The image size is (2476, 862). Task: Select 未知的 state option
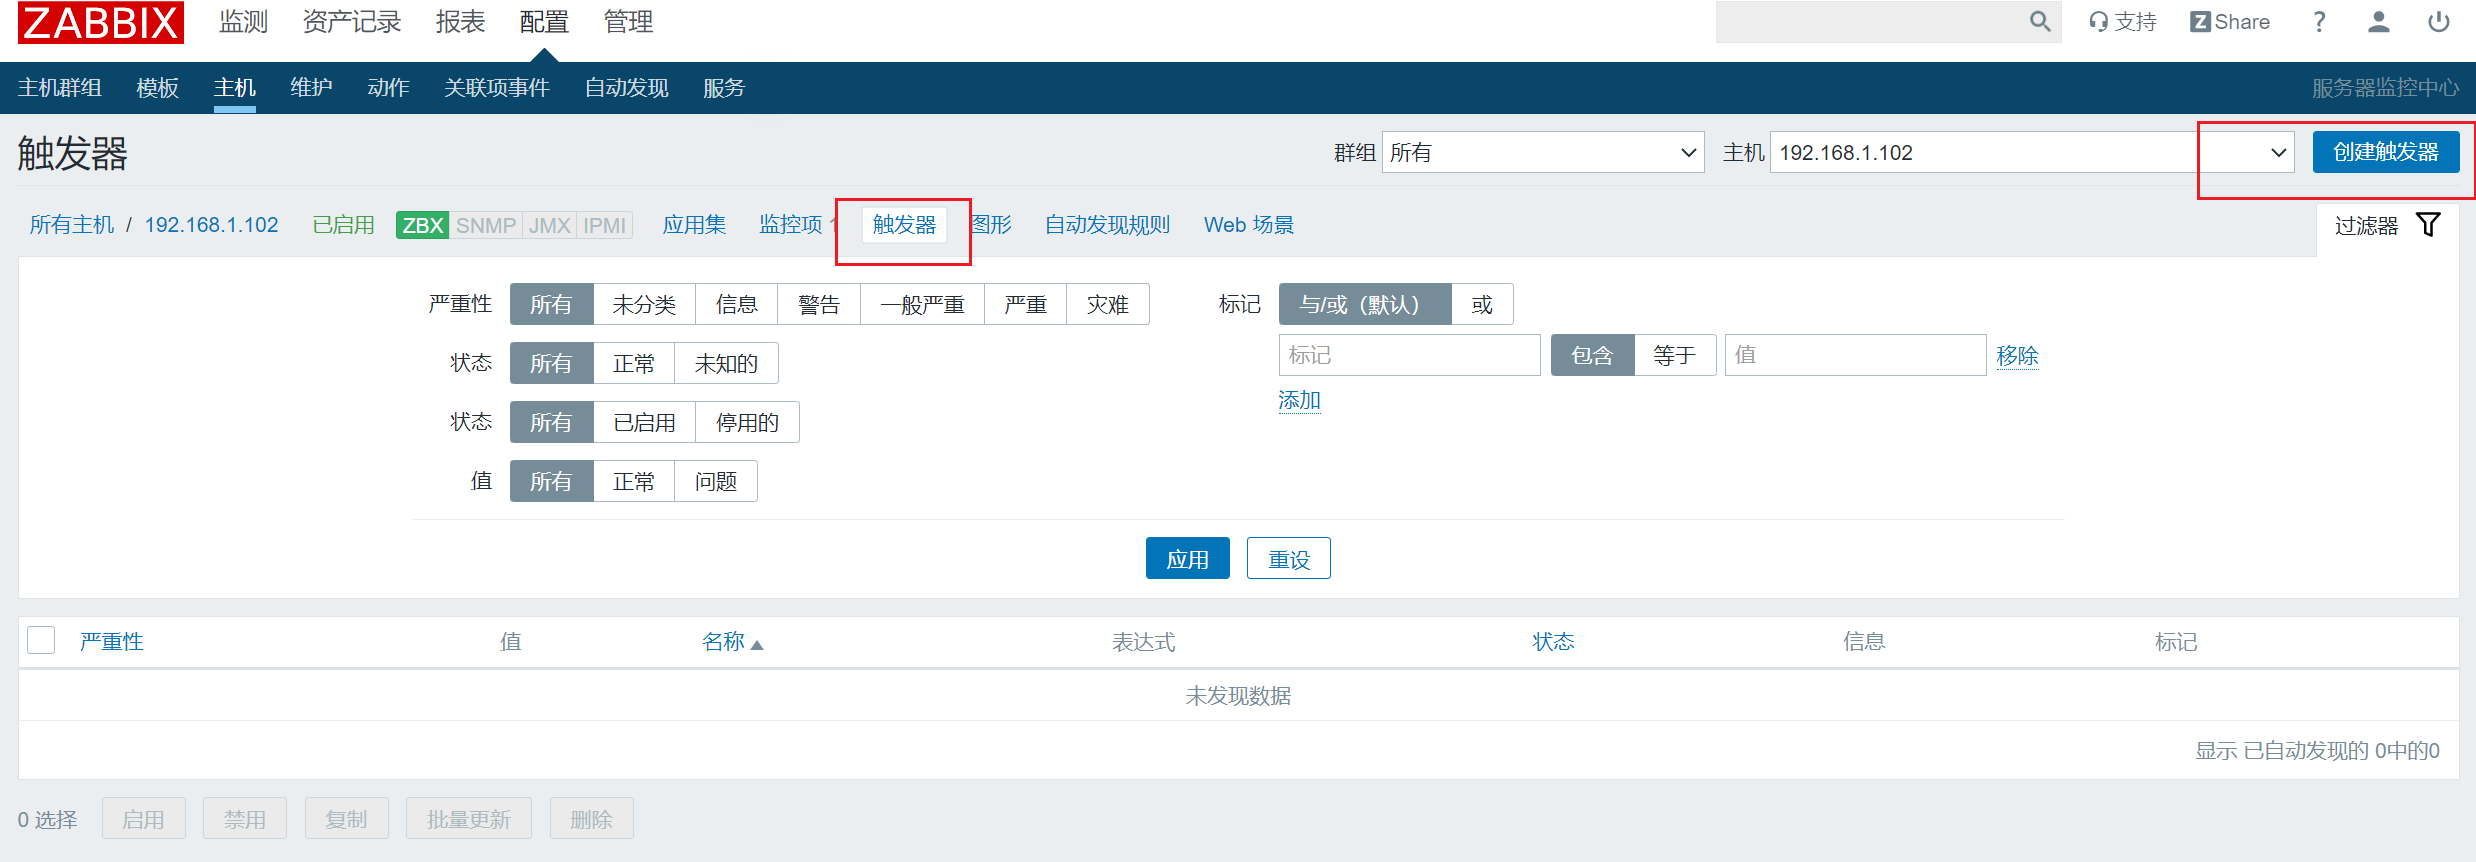pos(726,363)
